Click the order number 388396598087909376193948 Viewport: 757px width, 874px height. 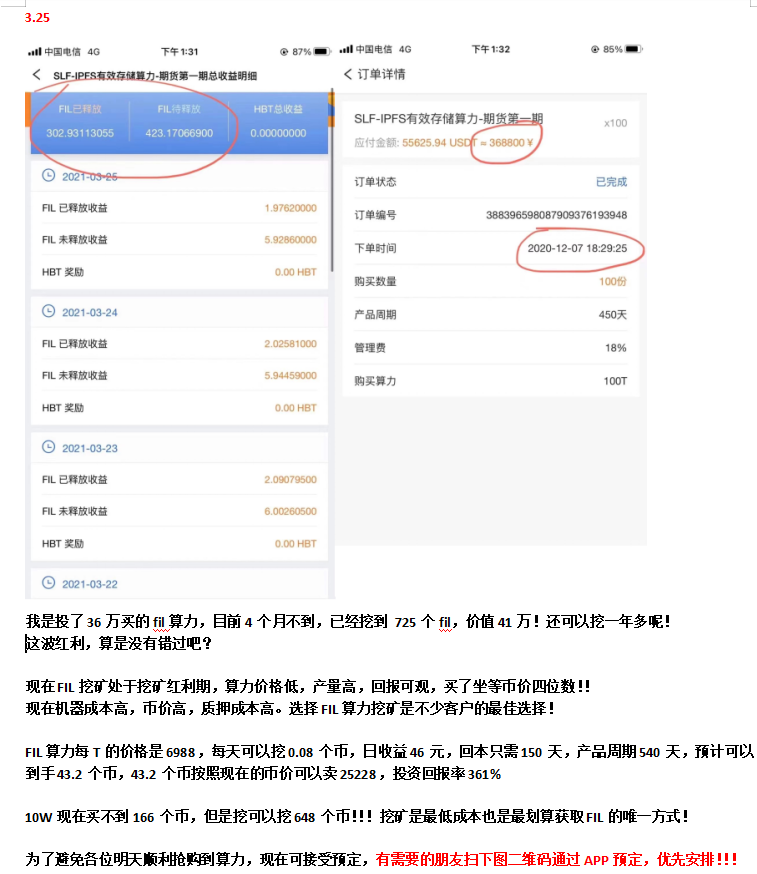coord(556,215)
